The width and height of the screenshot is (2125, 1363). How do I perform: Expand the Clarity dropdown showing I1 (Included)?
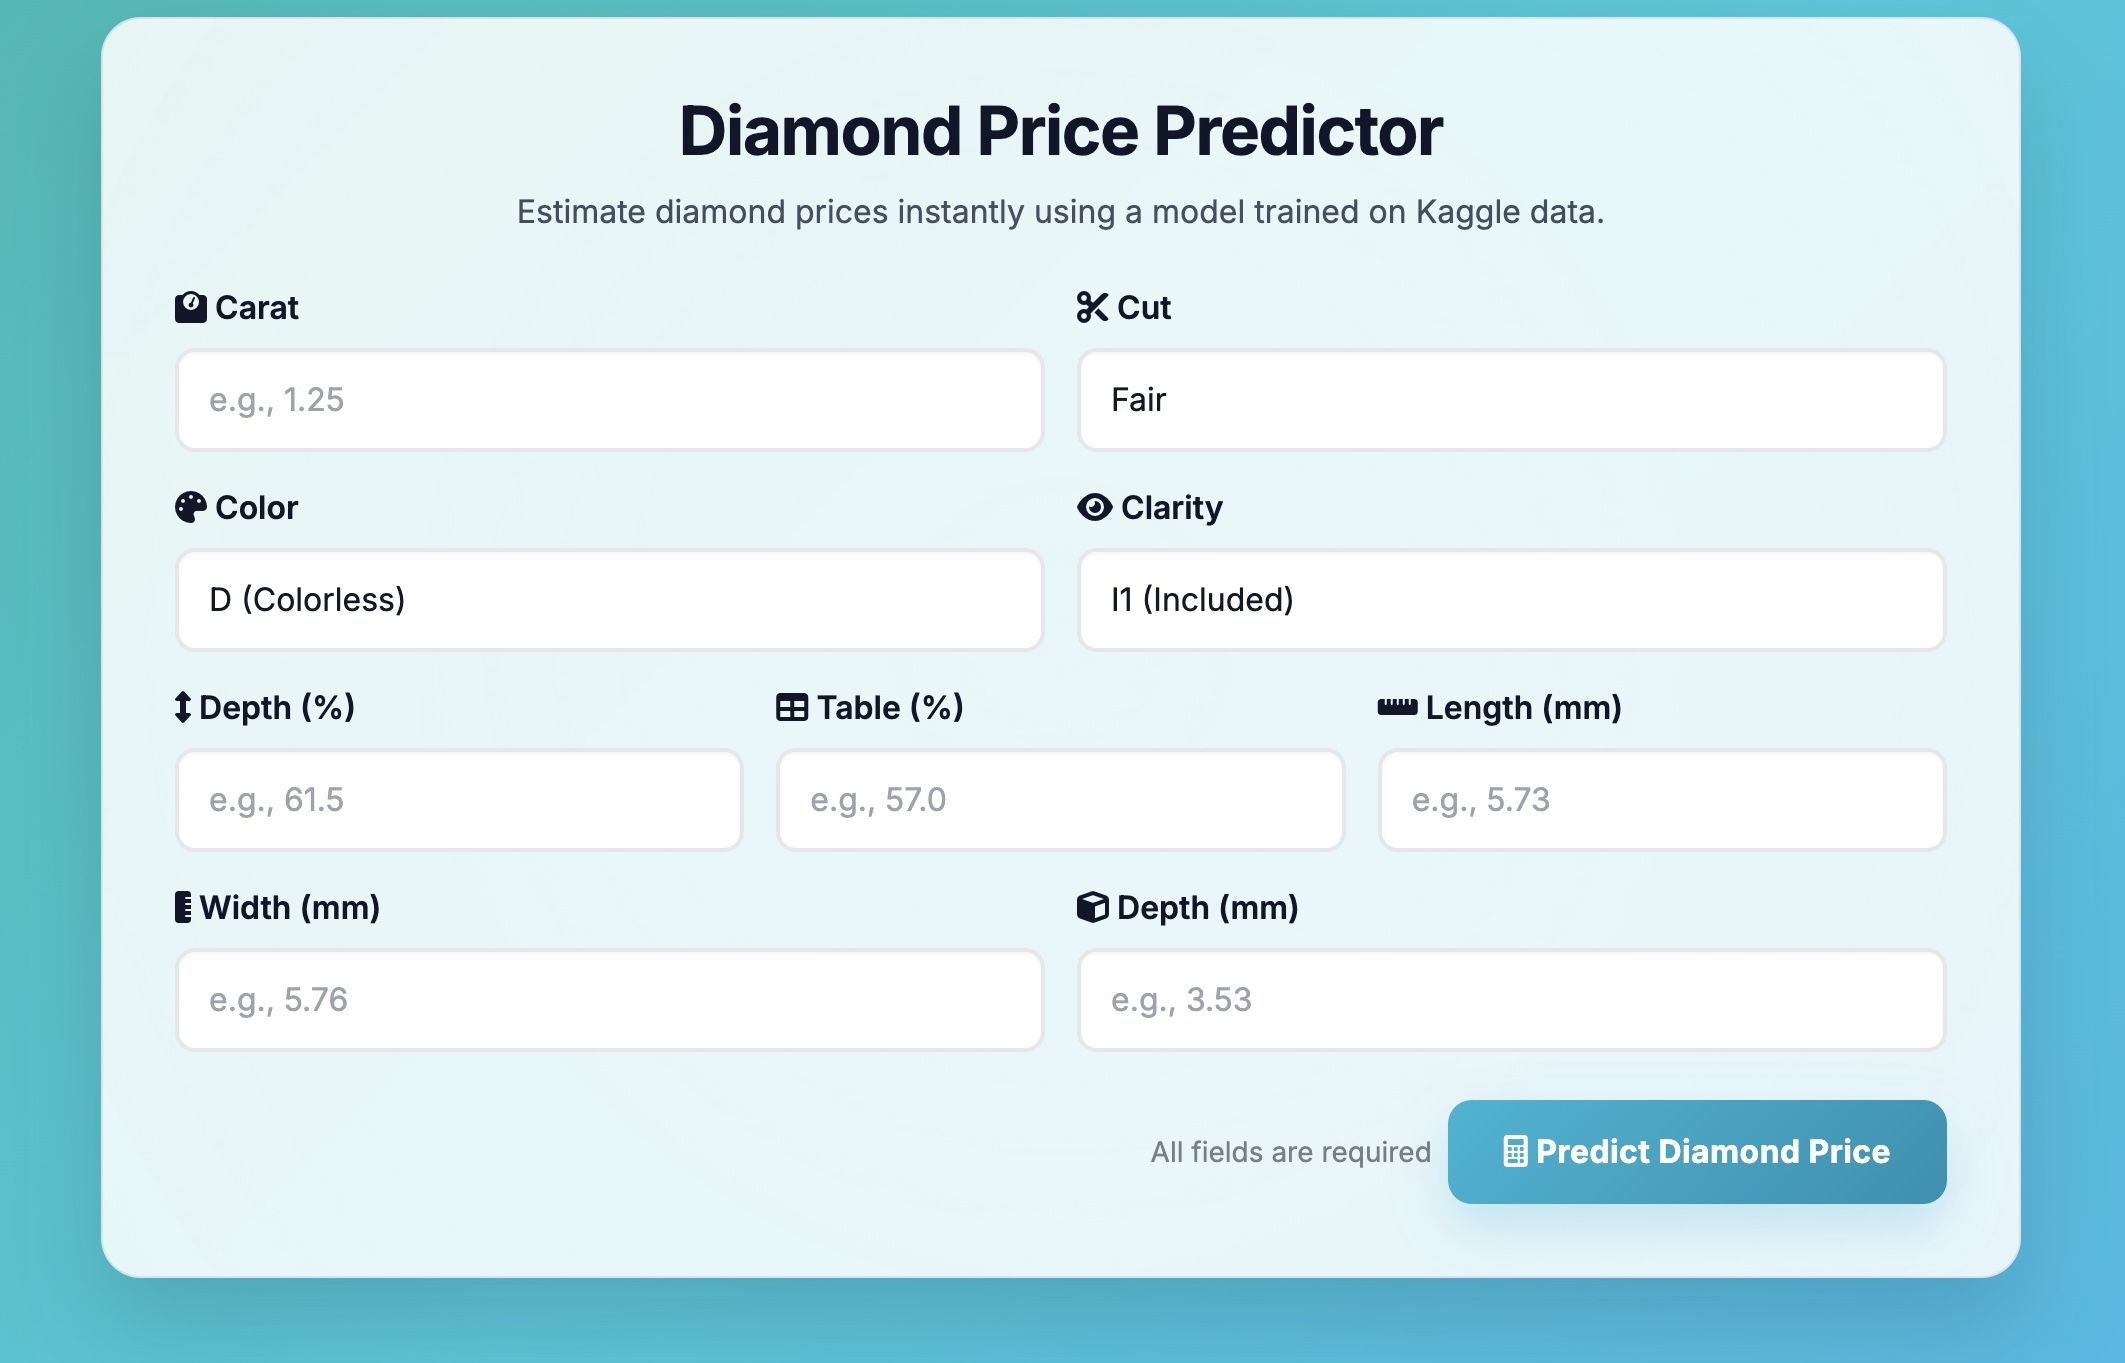coord(1510,600)
